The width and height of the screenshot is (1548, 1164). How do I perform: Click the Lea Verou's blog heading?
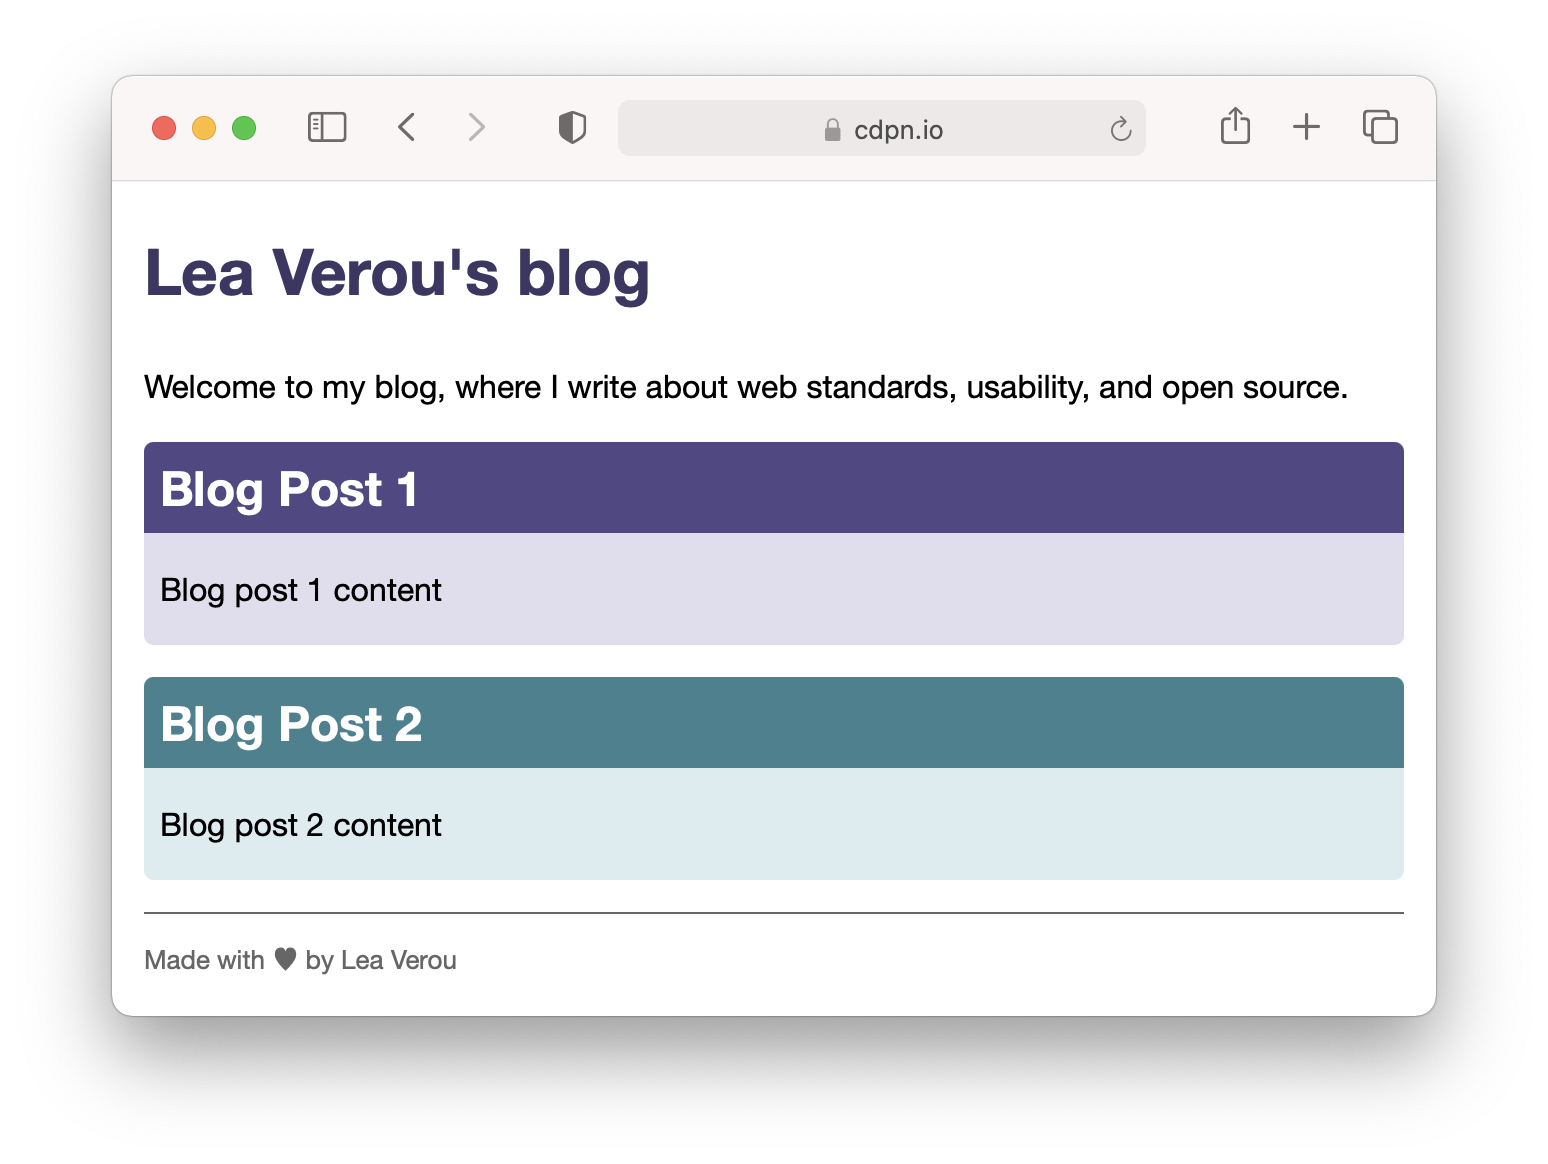point(397,273)
